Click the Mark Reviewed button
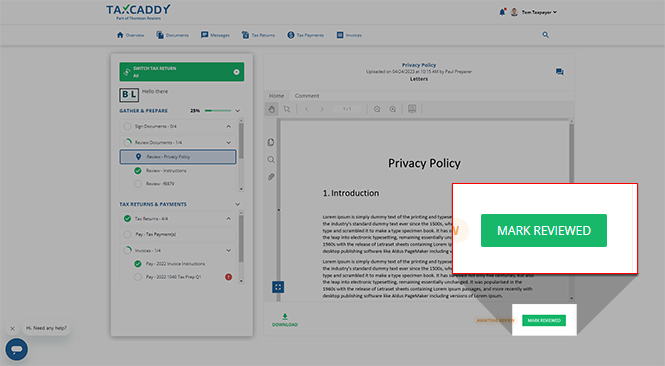 [x=544, y=320]
